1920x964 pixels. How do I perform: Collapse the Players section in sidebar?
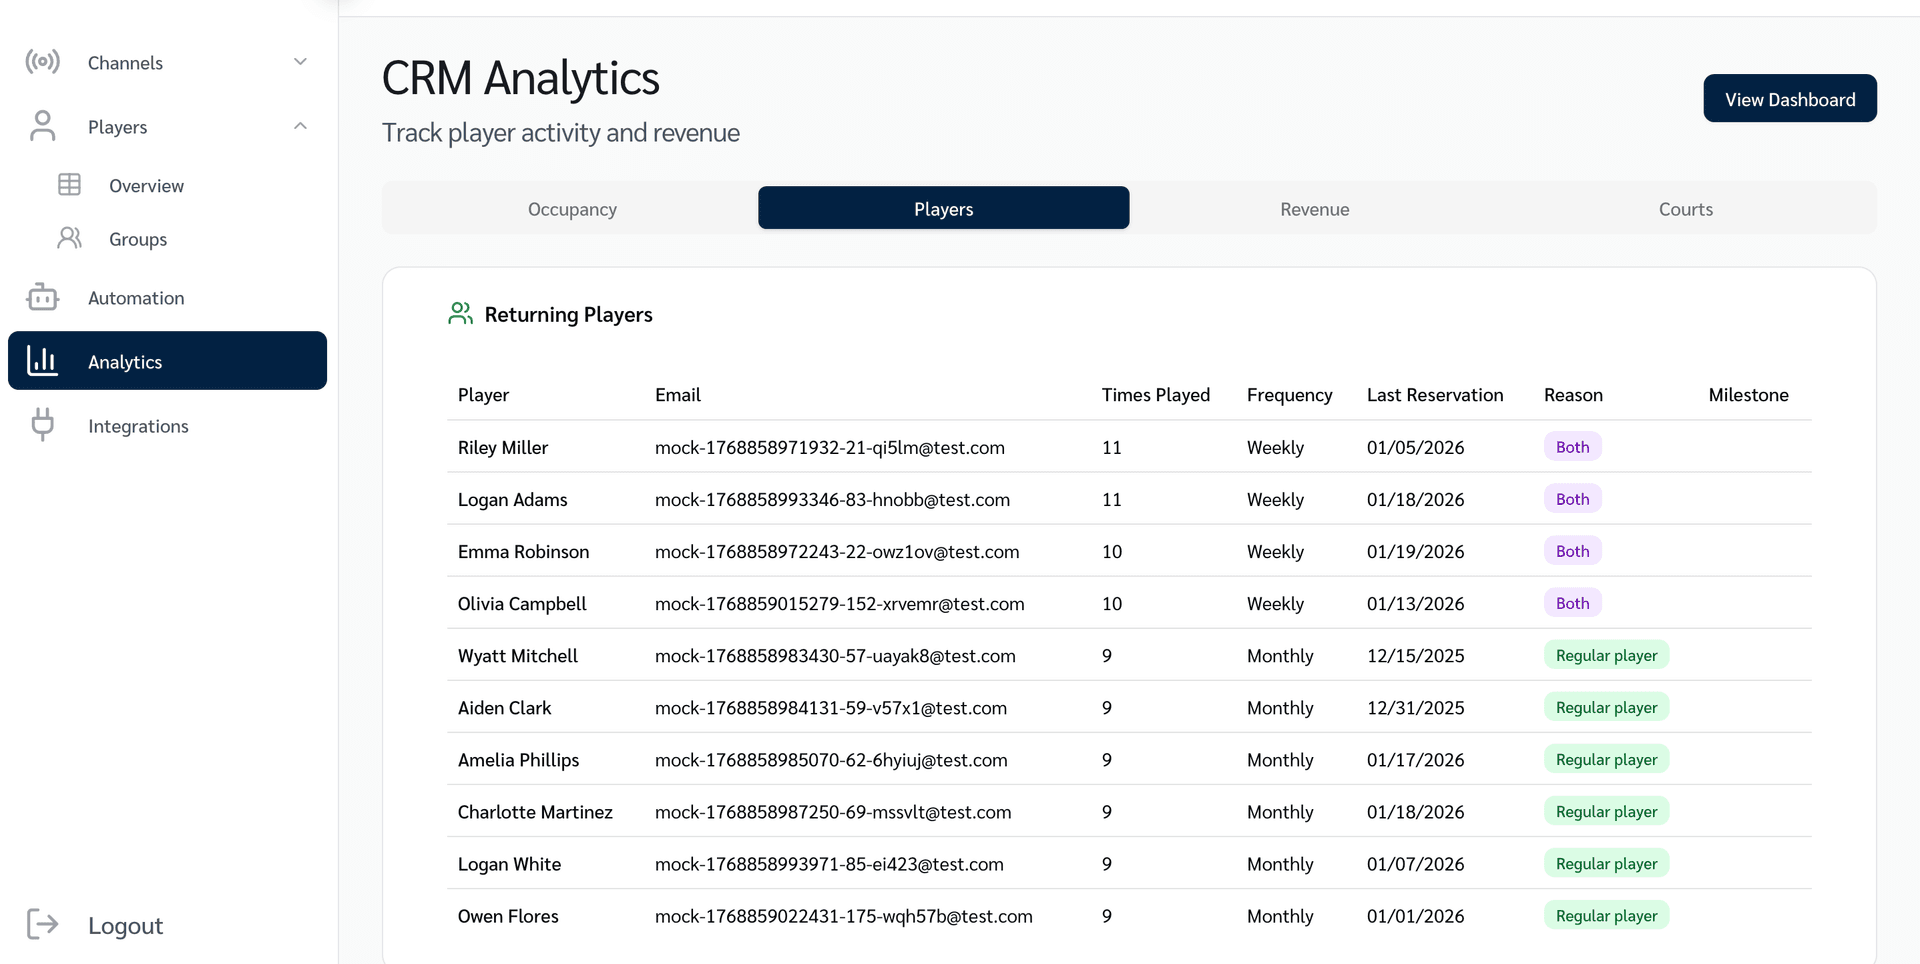300,126
